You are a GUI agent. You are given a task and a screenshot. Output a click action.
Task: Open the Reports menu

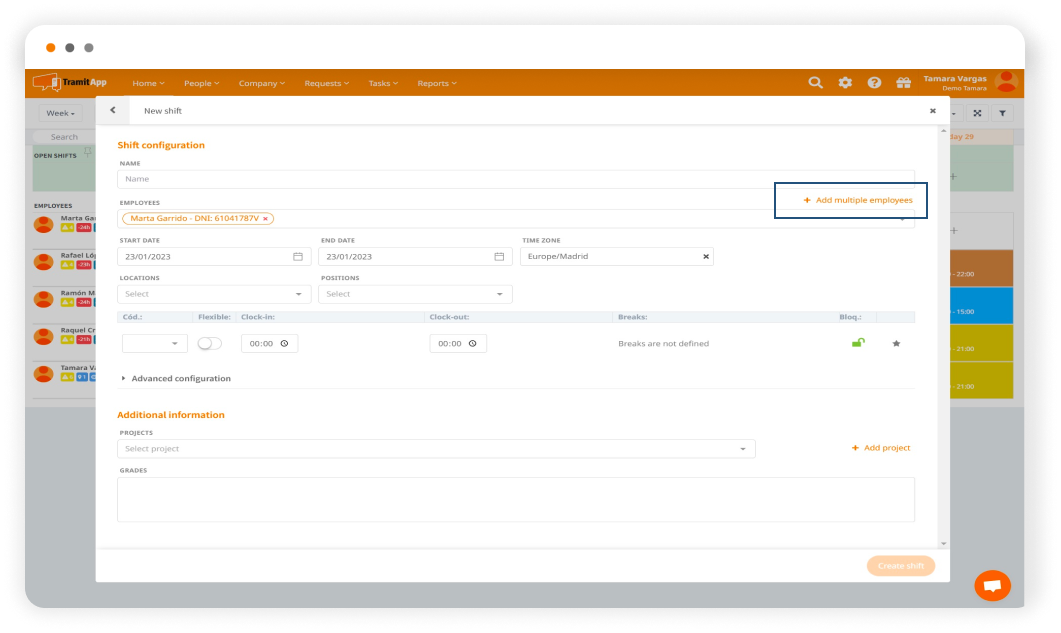tap(436, 84)
